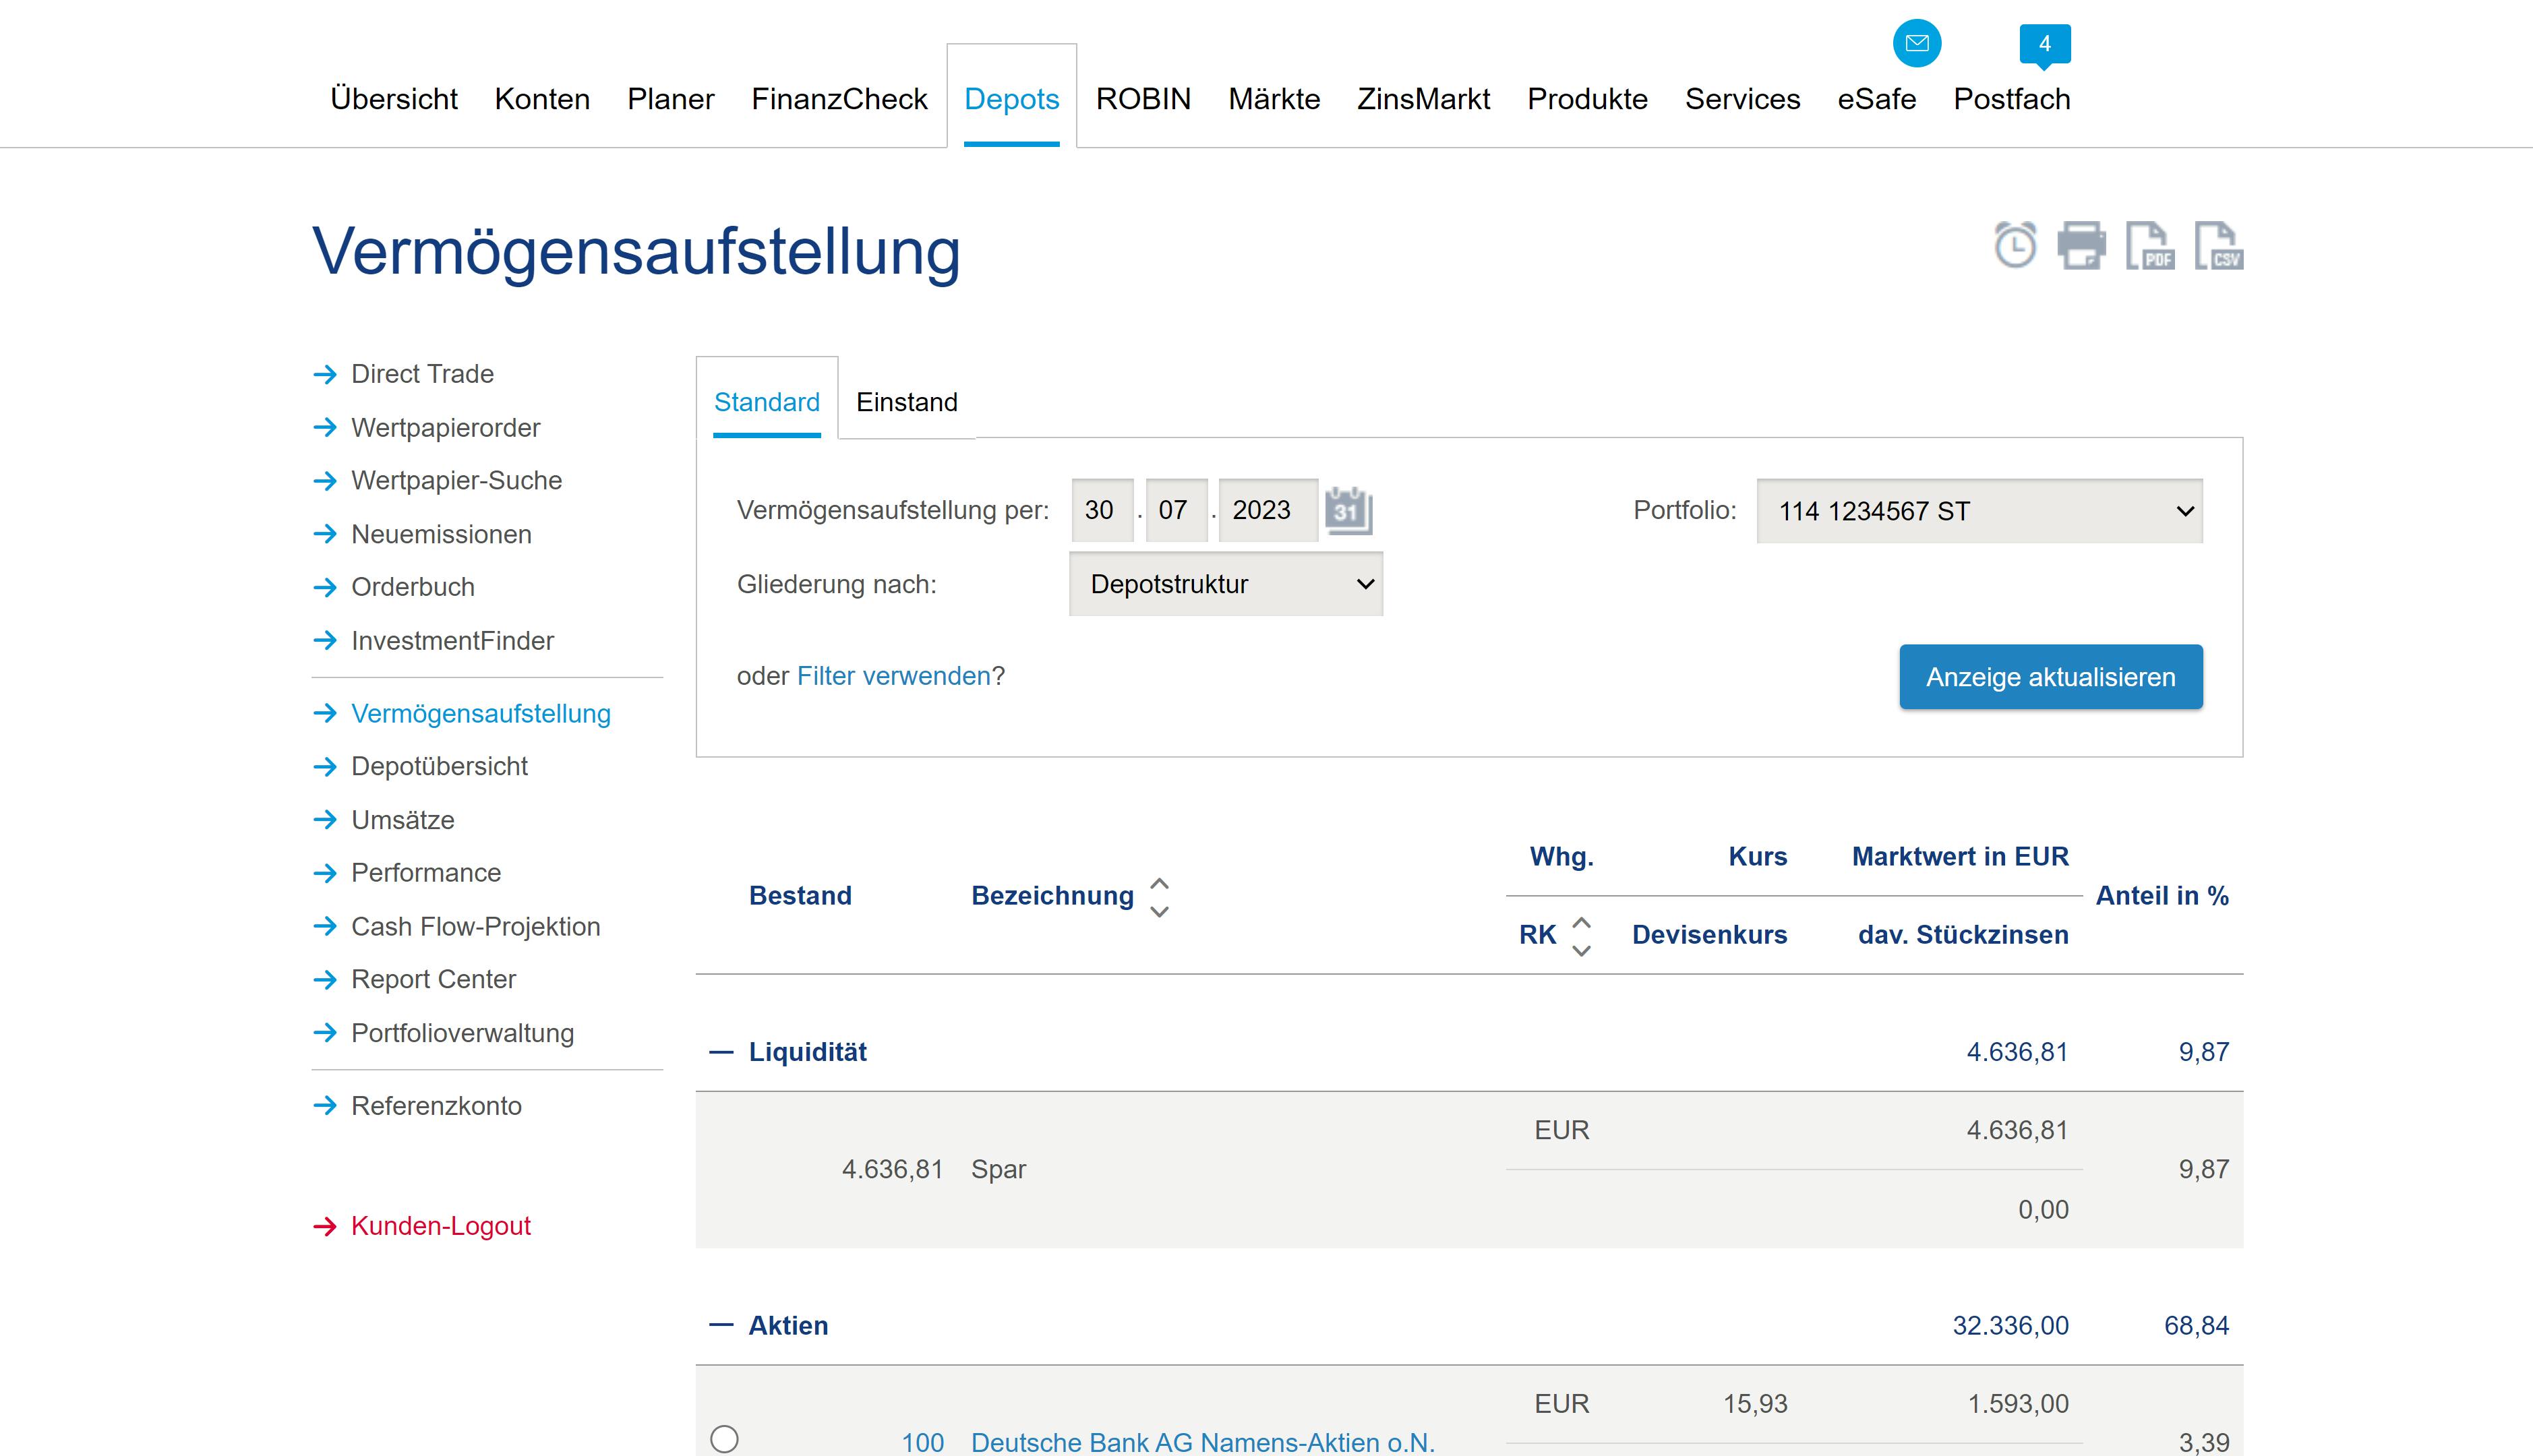The height and width of the screenshot is (1456, 2533).
Task: Click the Postfach notification badge showing 4
Action: click(2042, 44)
